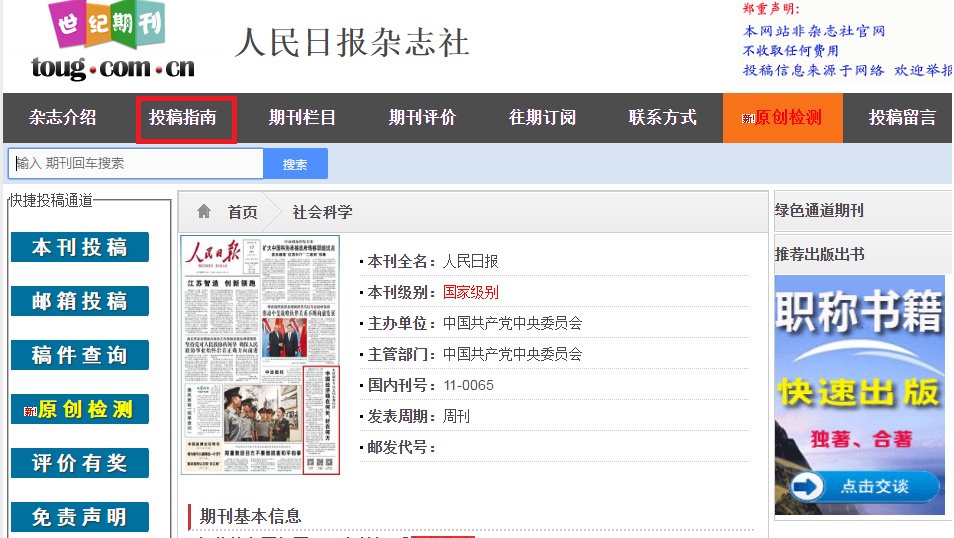Click the 免责声明 sidebar button
Viewport: 954px width, 538px height.
point(80,517)
